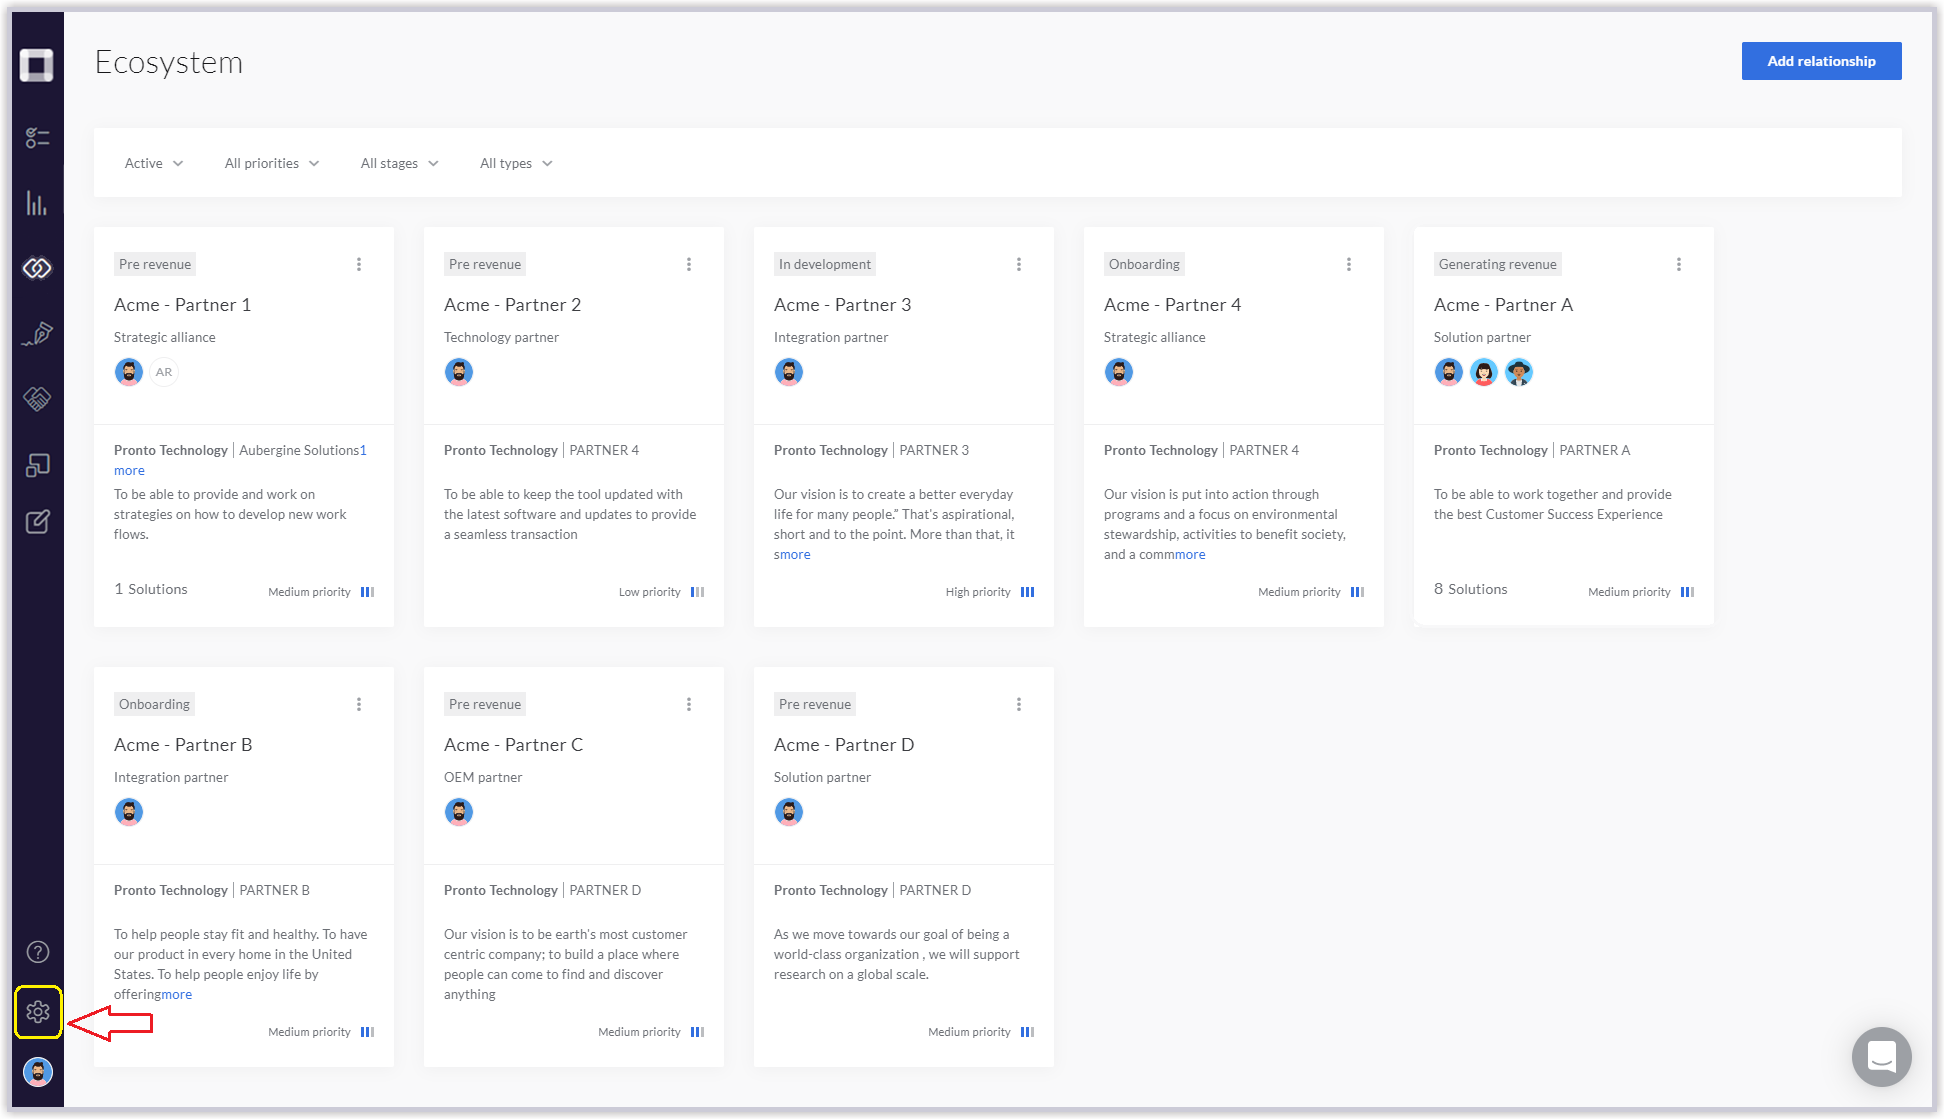This screenshot has height=1120, width=1945.
Task: Open the handshake partners icon in sidebar
Action: click(x=37, y=399)
